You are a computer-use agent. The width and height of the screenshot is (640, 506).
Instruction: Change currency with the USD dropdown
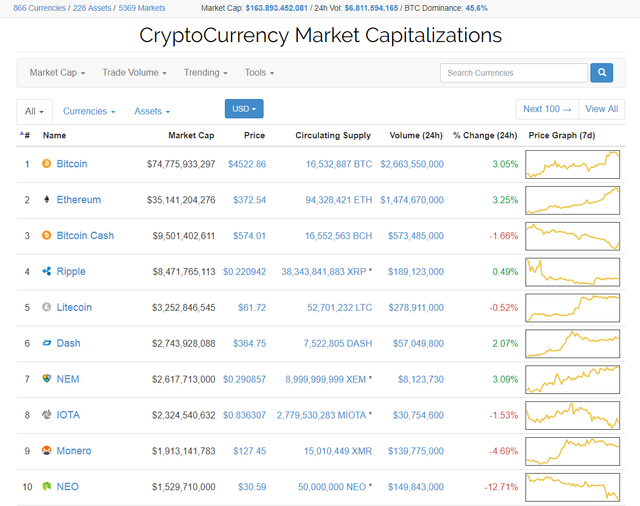click(x=244, y=109)
